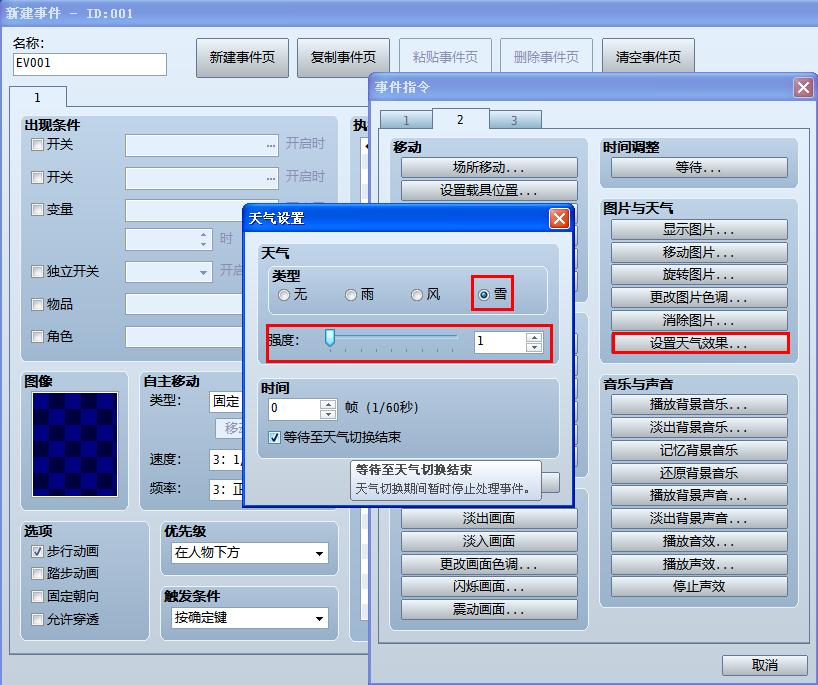Screen dimensions: 818x685
Task: Click 记忆背景音乐 button
Action: pyautogui.click(x=699, y=450)
